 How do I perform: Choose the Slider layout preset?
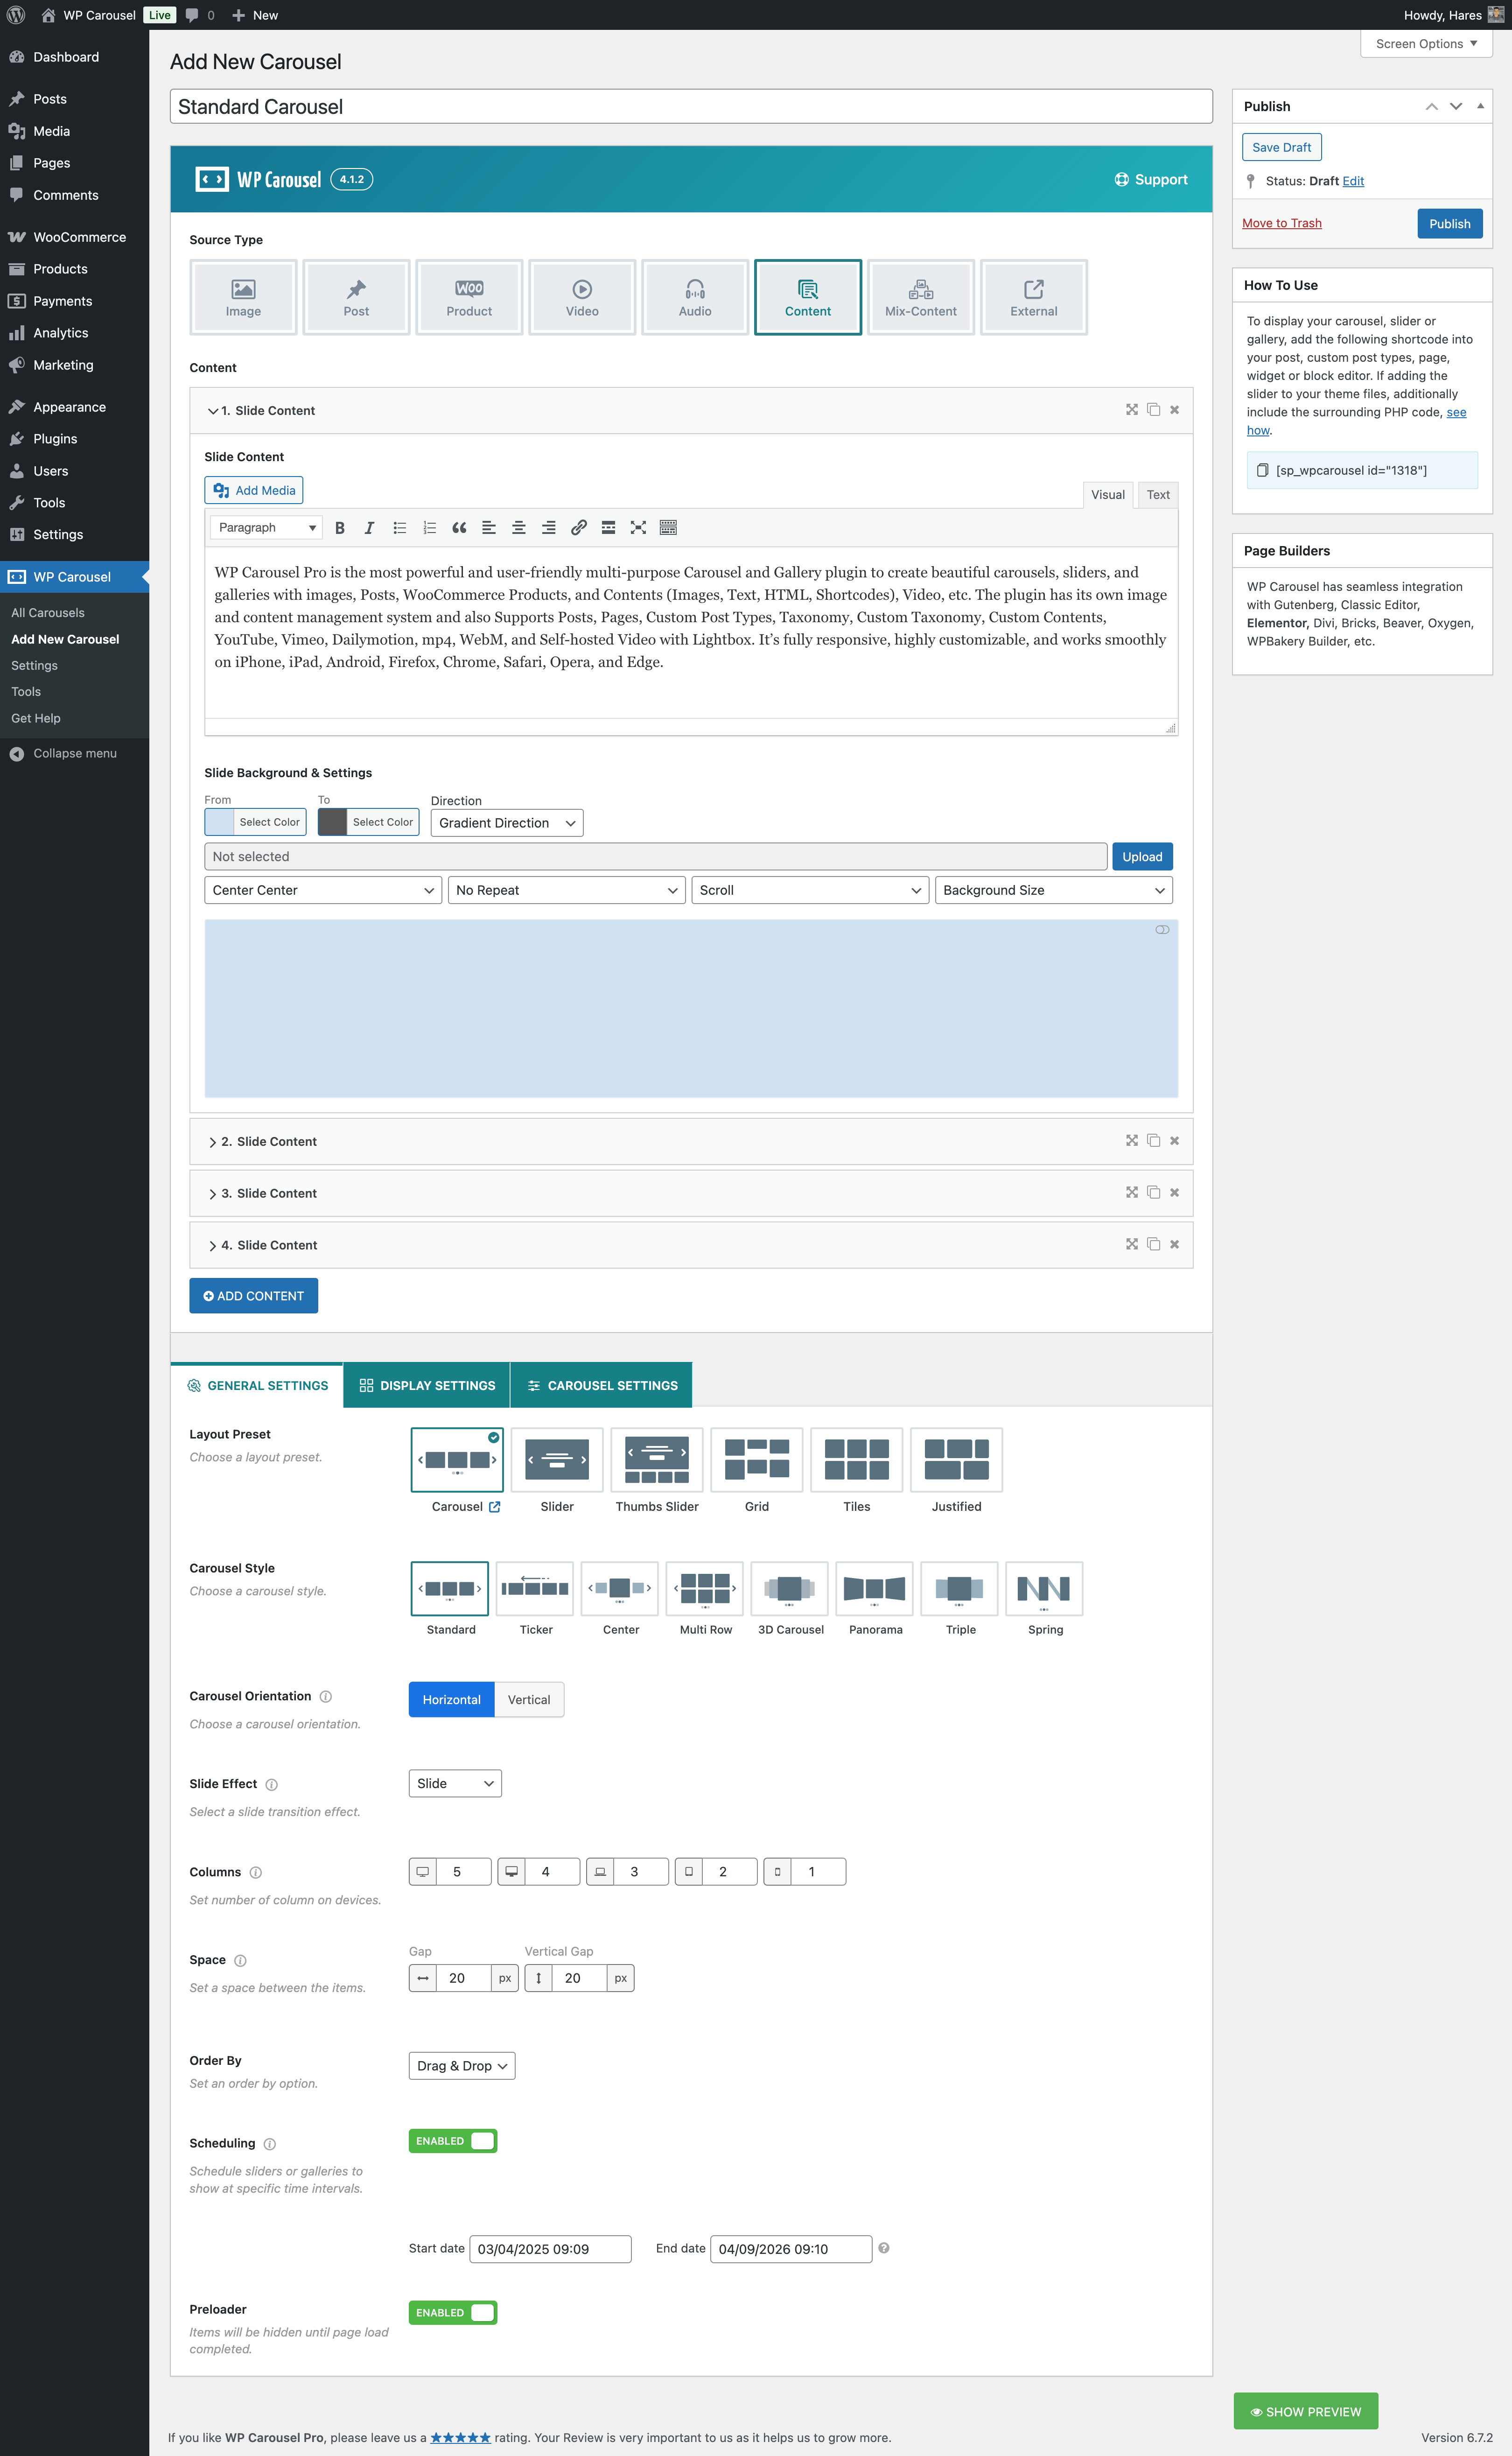click(557, 1460)
